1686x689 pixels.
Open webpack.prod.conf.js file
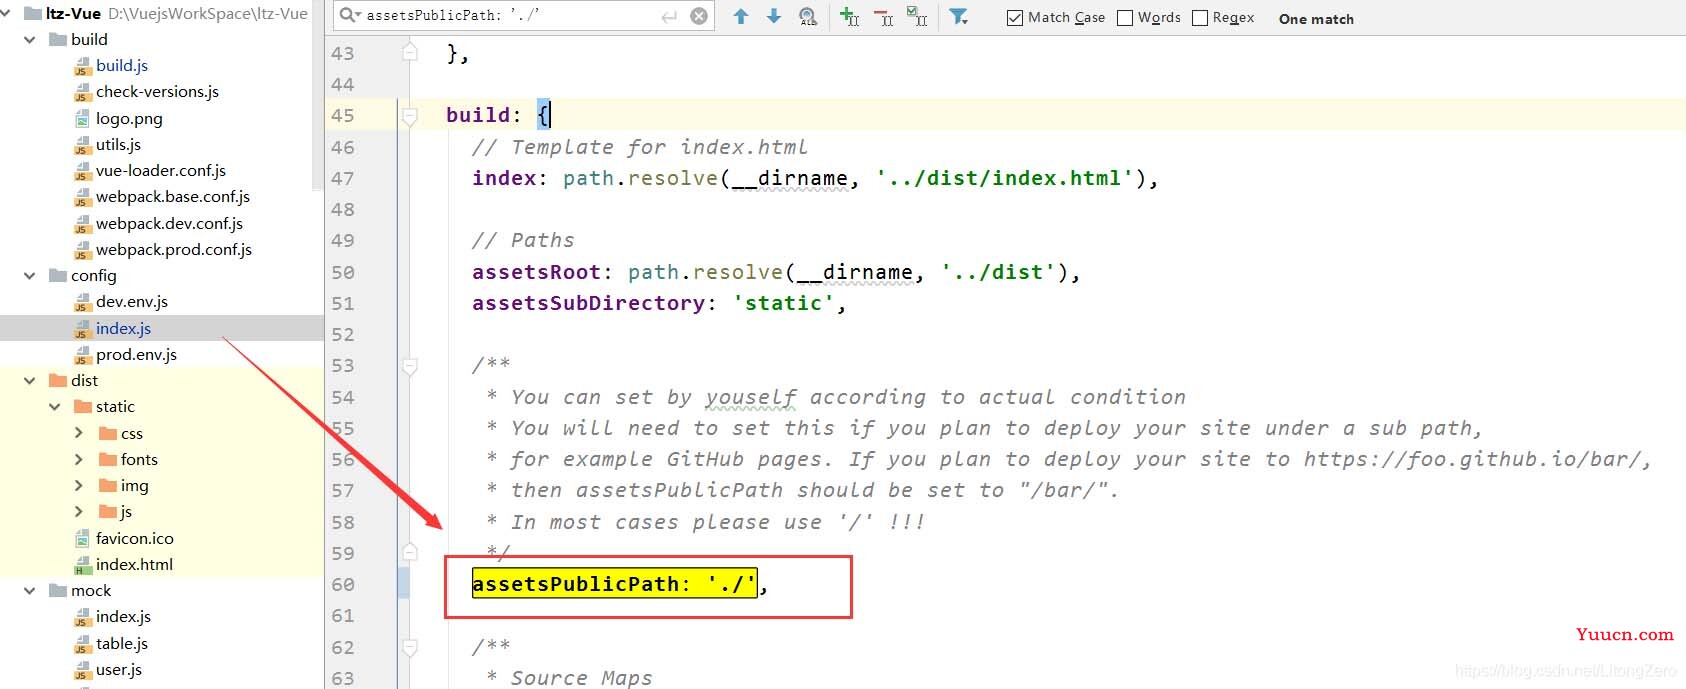(174, 249)
